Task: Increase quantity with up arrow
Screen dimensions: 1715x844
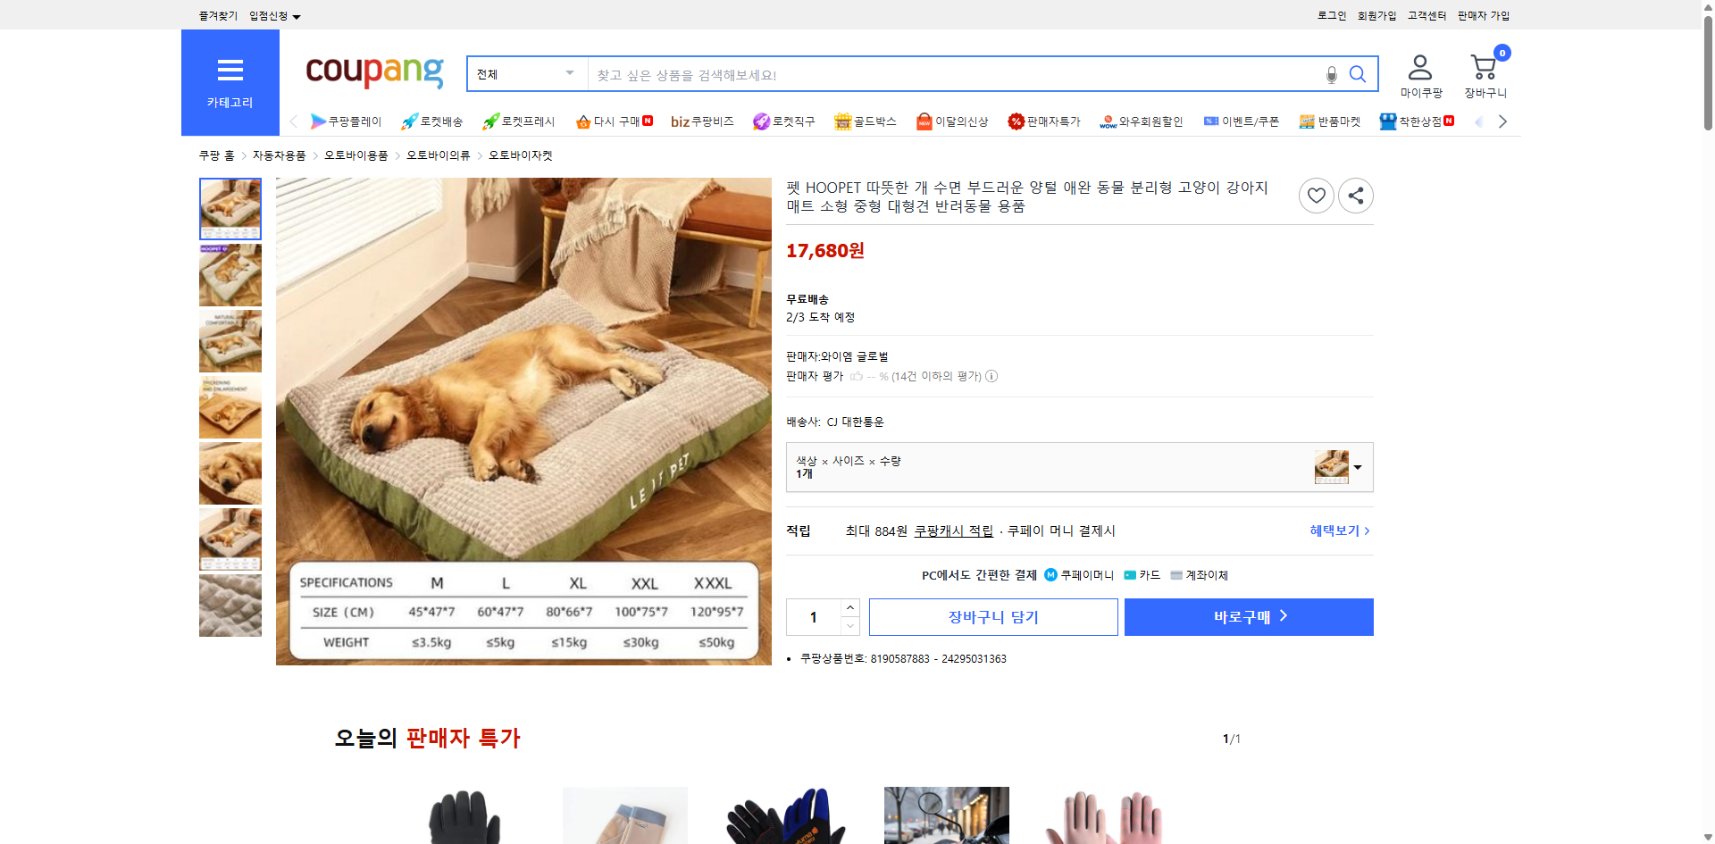Action: 850,608
